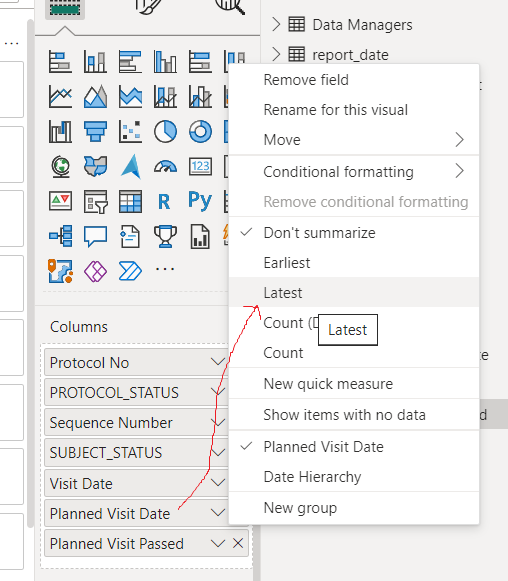Select the Card 123 visual
The image size is (508, 581).
tap(200, 166)
